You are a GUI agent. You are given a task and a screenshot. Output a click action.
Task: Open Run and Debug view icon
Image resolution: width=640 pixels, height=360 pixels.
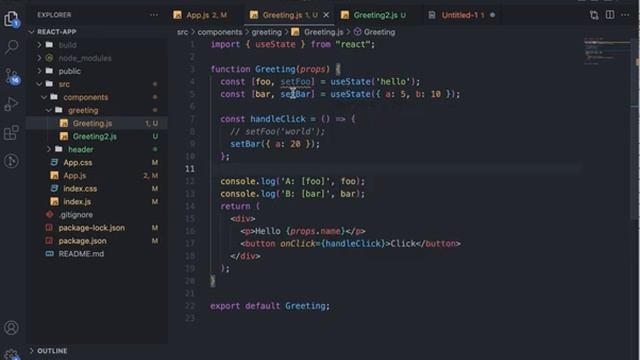11,104
